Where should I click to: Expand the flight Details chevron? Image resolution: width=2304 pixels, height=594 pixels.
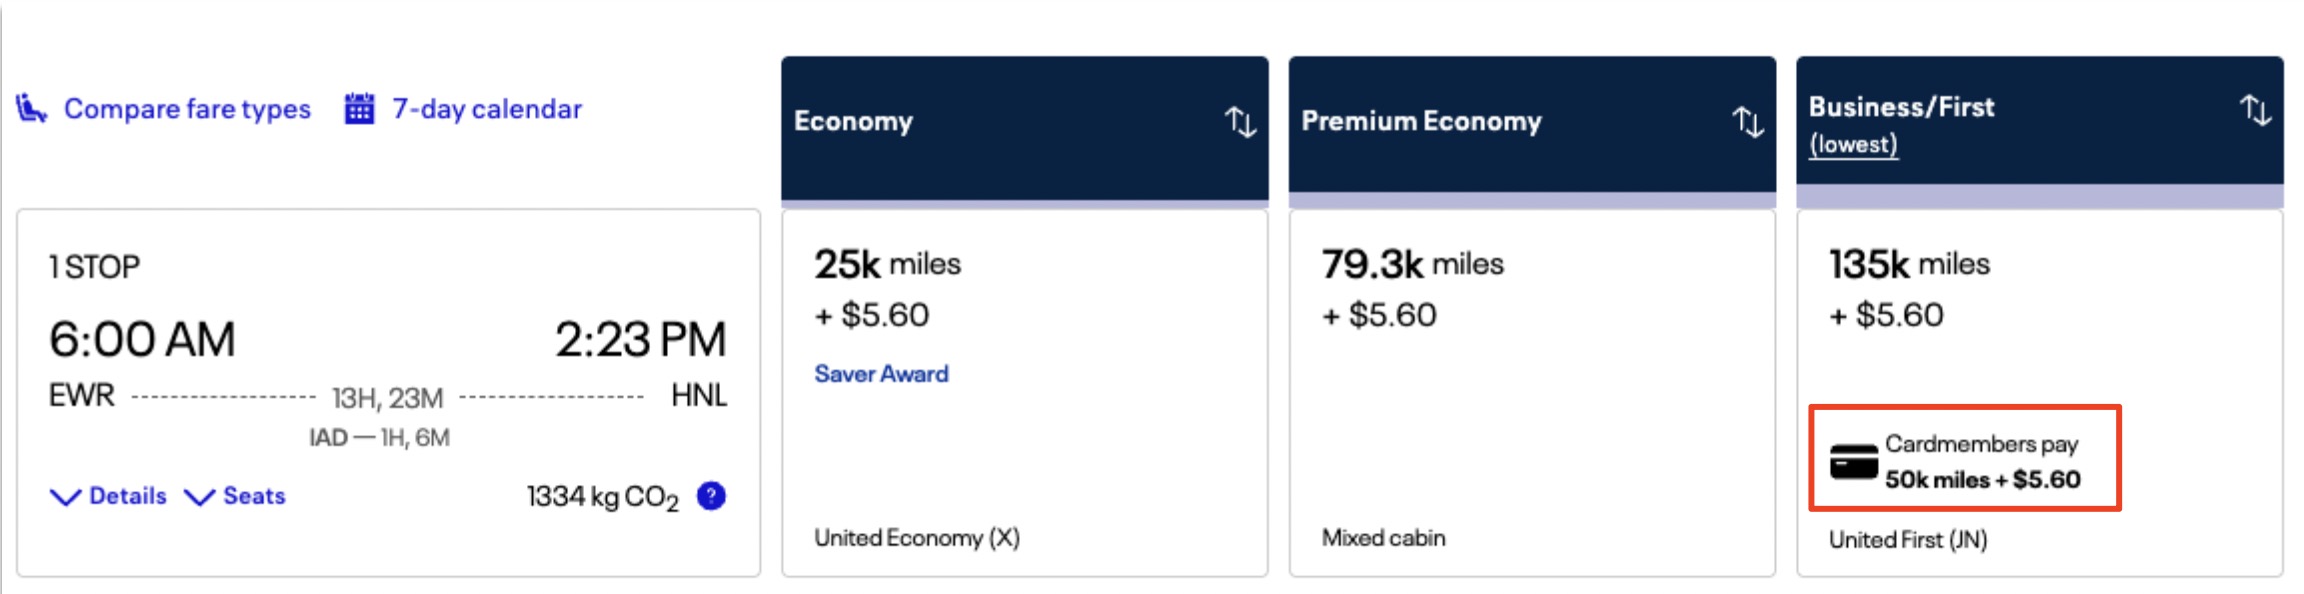[66, 497]
